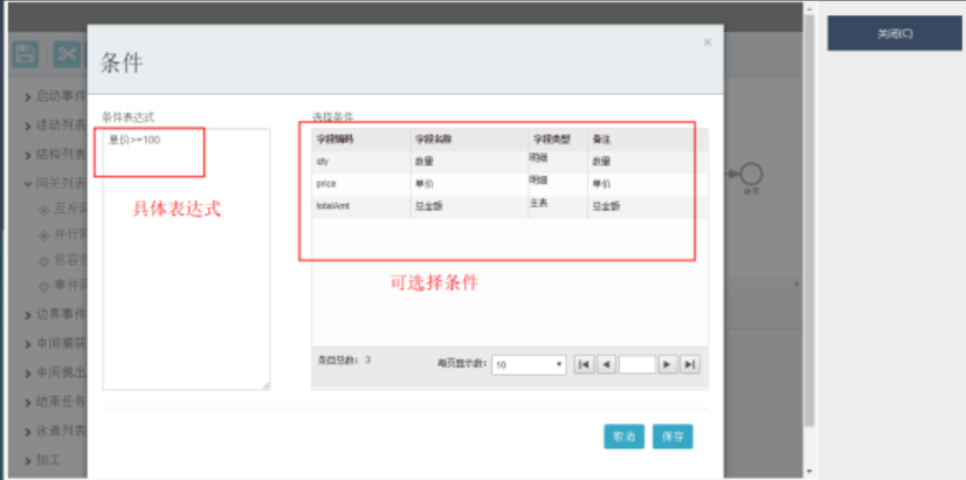Go to first page of condition table
Image resolution: width=966 pixels, height=480 pixels.
pyautogui.click(x=583, y=365)
